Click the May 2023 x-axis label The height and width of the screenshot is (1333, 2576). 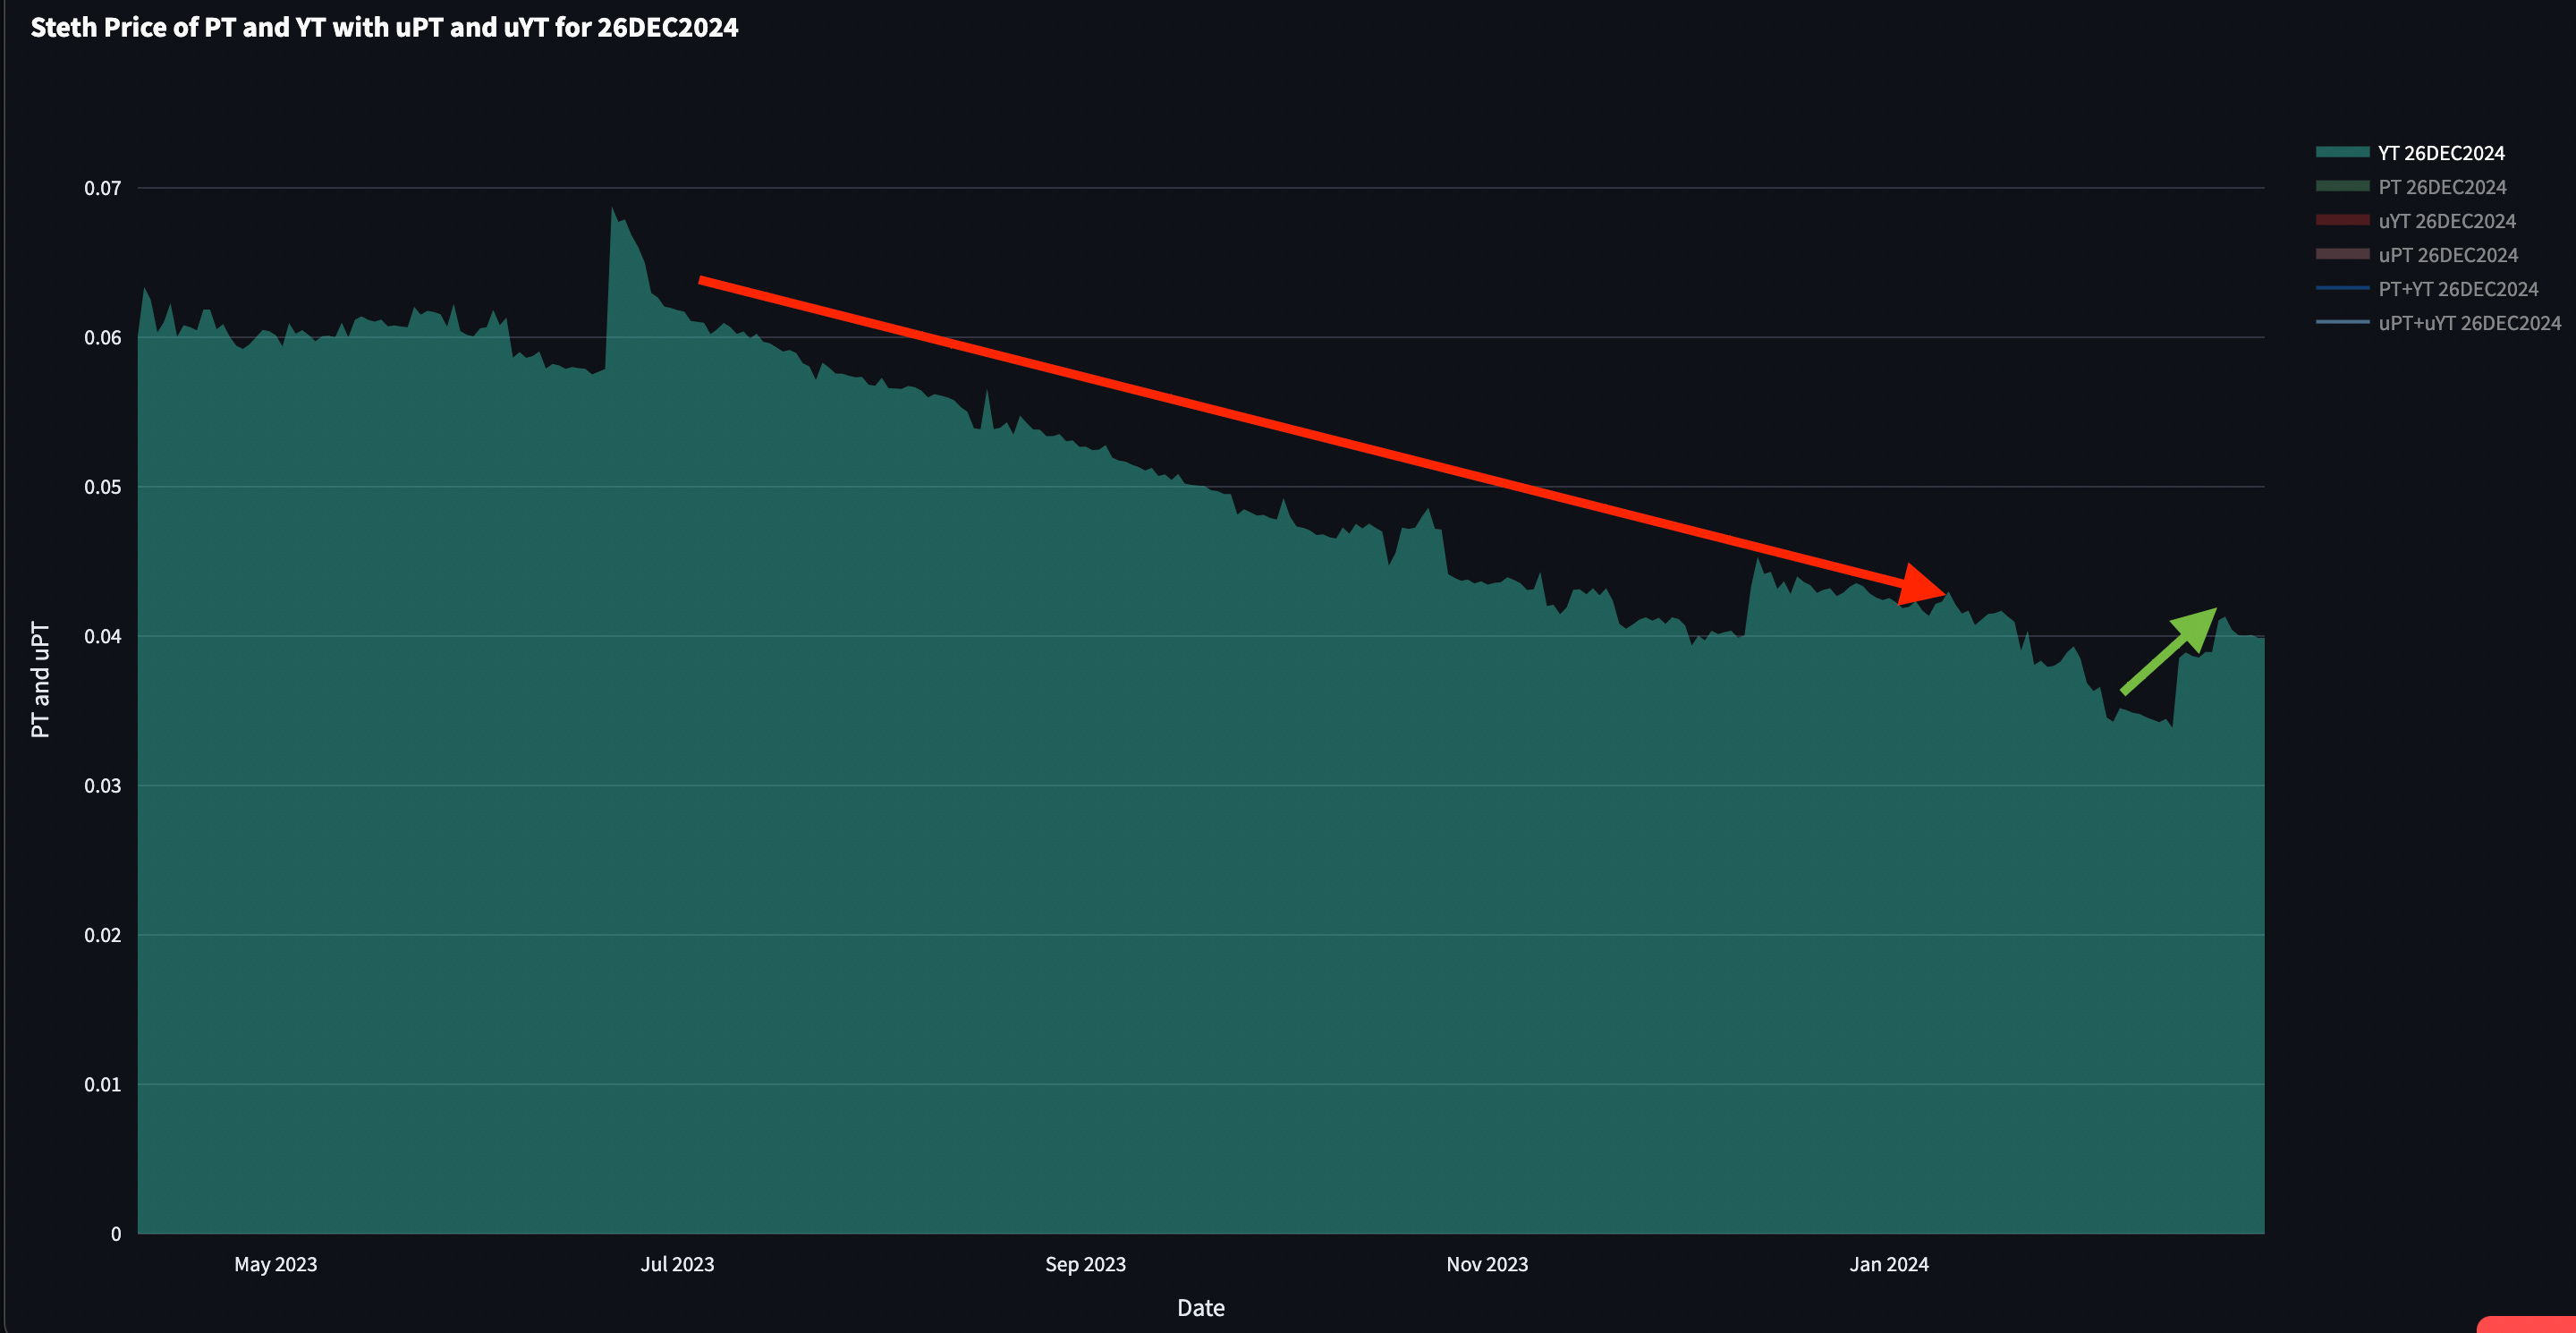click(275, 1264)
